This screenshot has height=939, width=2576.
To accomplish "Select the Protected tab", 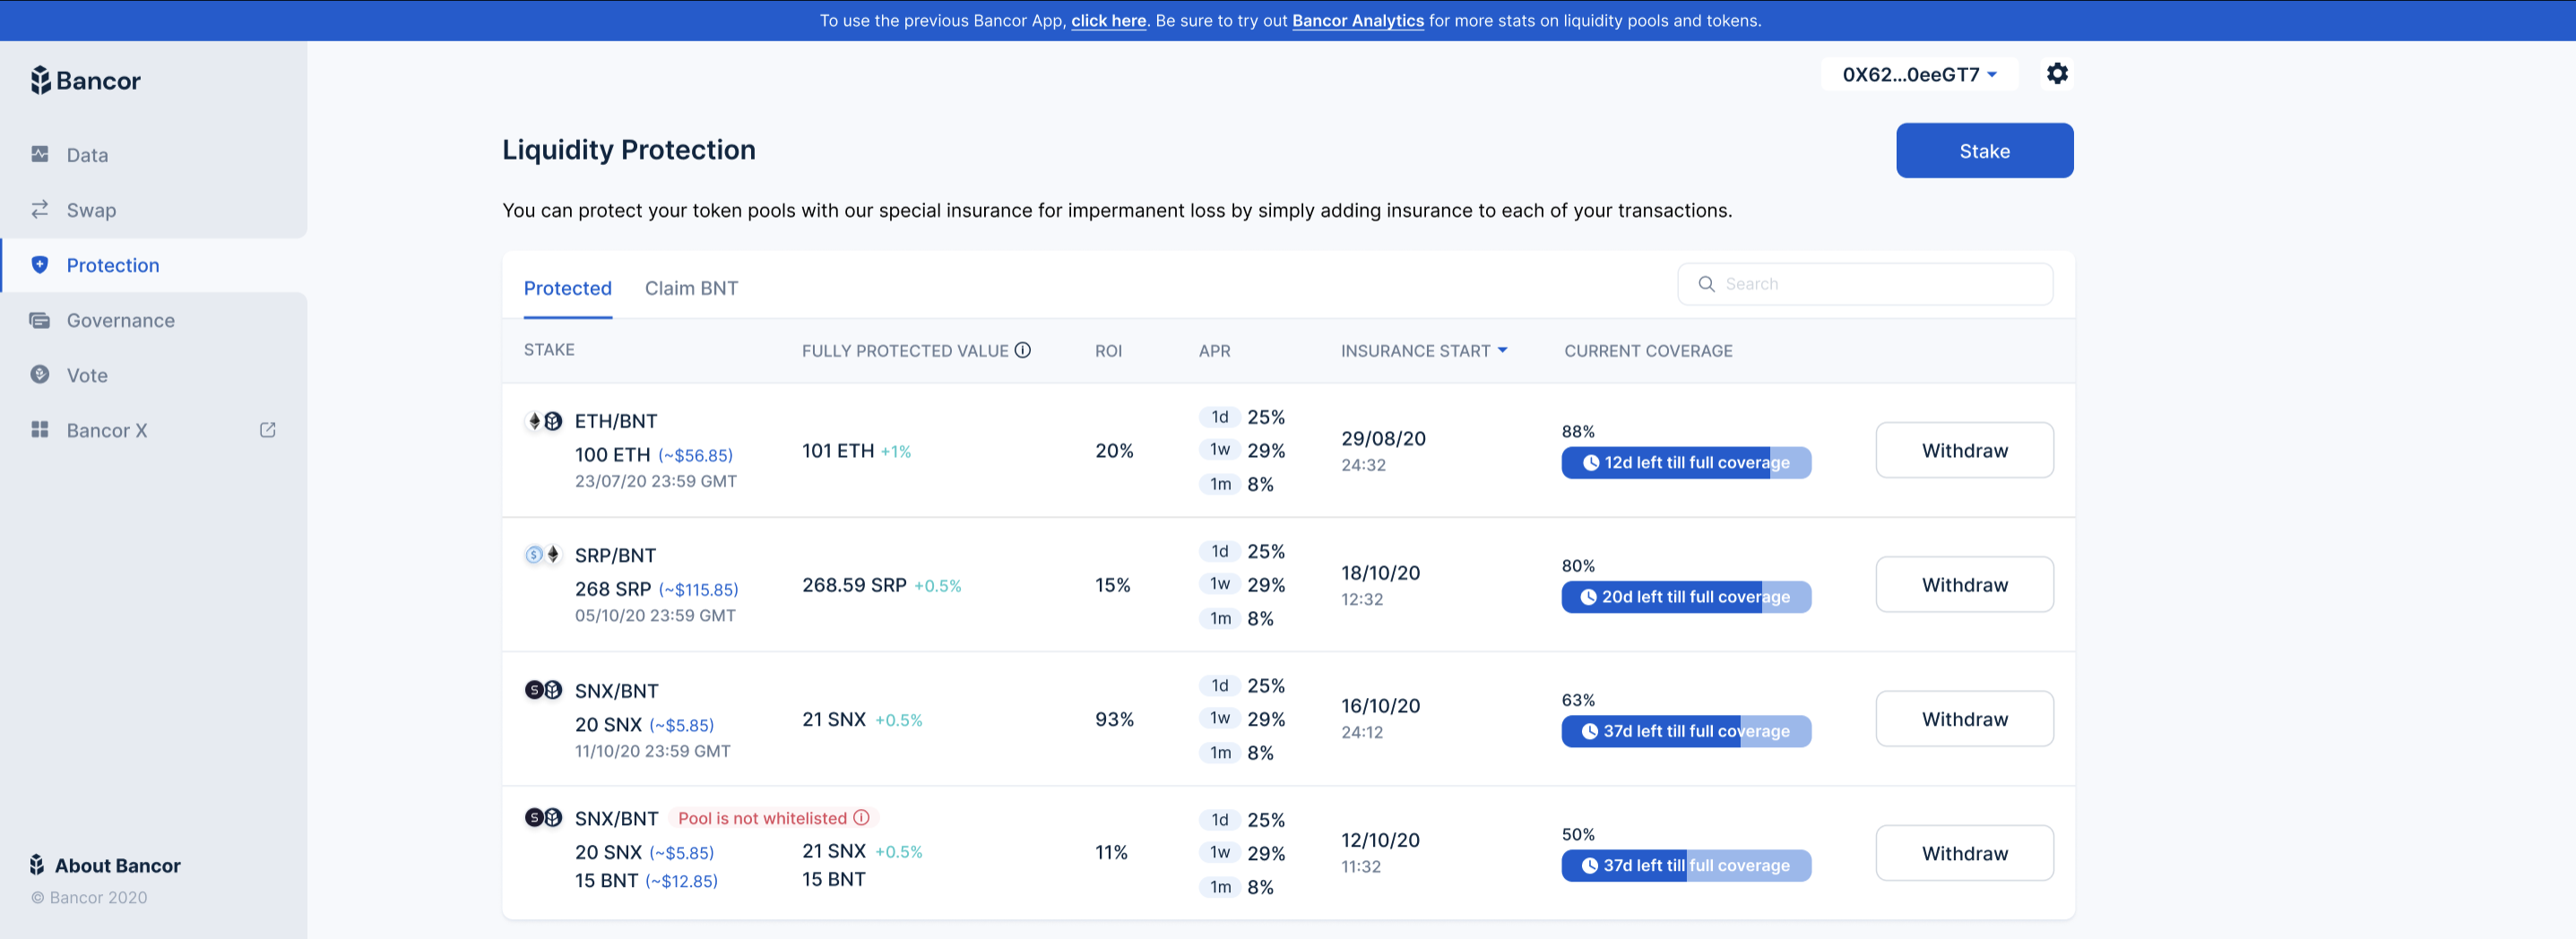I will [567, 288].
